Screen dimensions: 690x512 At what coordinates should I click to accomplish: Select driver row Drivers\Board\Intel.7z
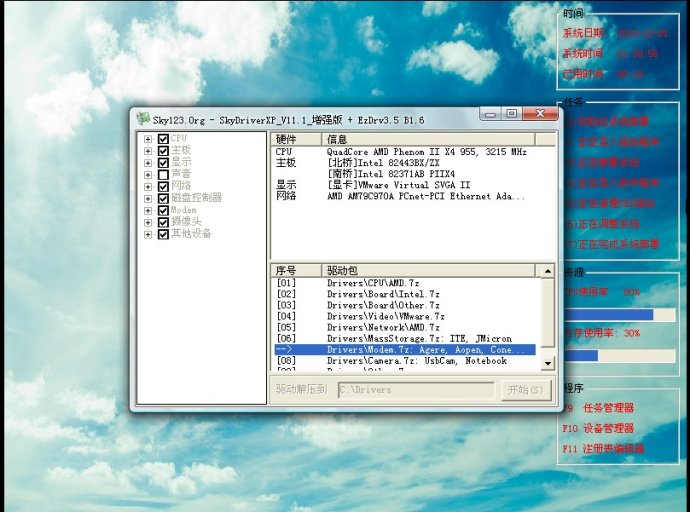tap(405, 294)
